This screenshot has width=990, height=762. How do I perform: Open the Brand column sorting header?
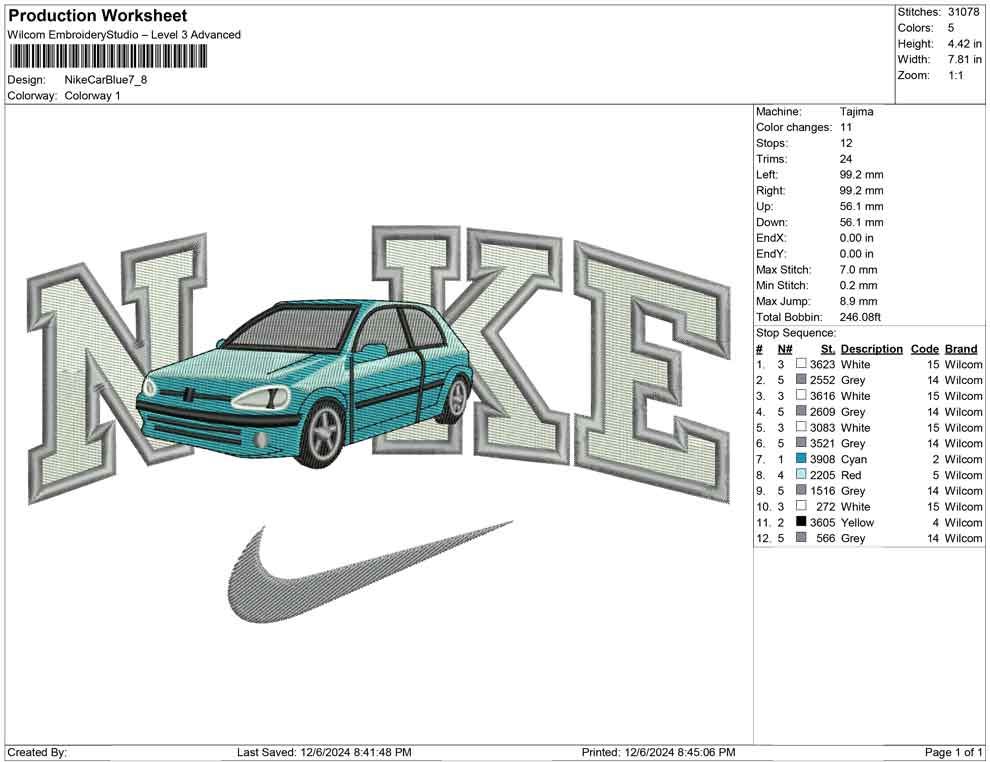960,348
